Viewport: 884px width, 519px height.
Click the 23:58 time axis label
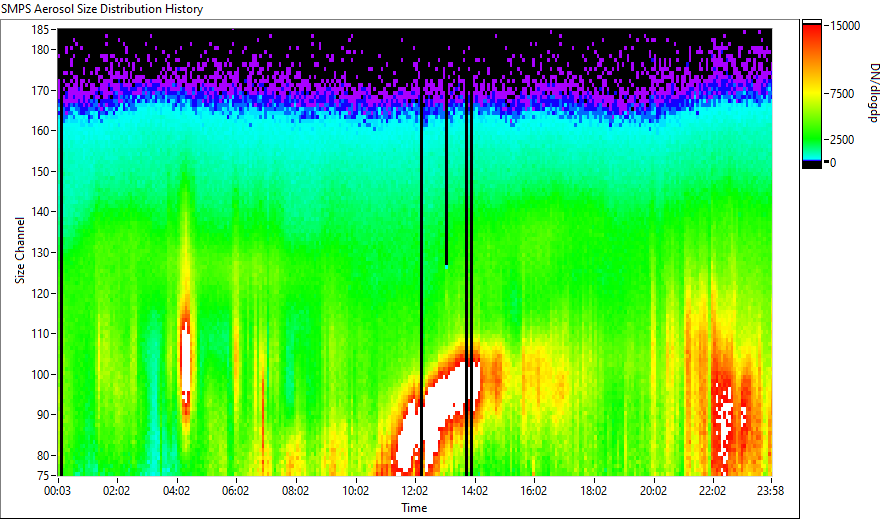(770, 491)
